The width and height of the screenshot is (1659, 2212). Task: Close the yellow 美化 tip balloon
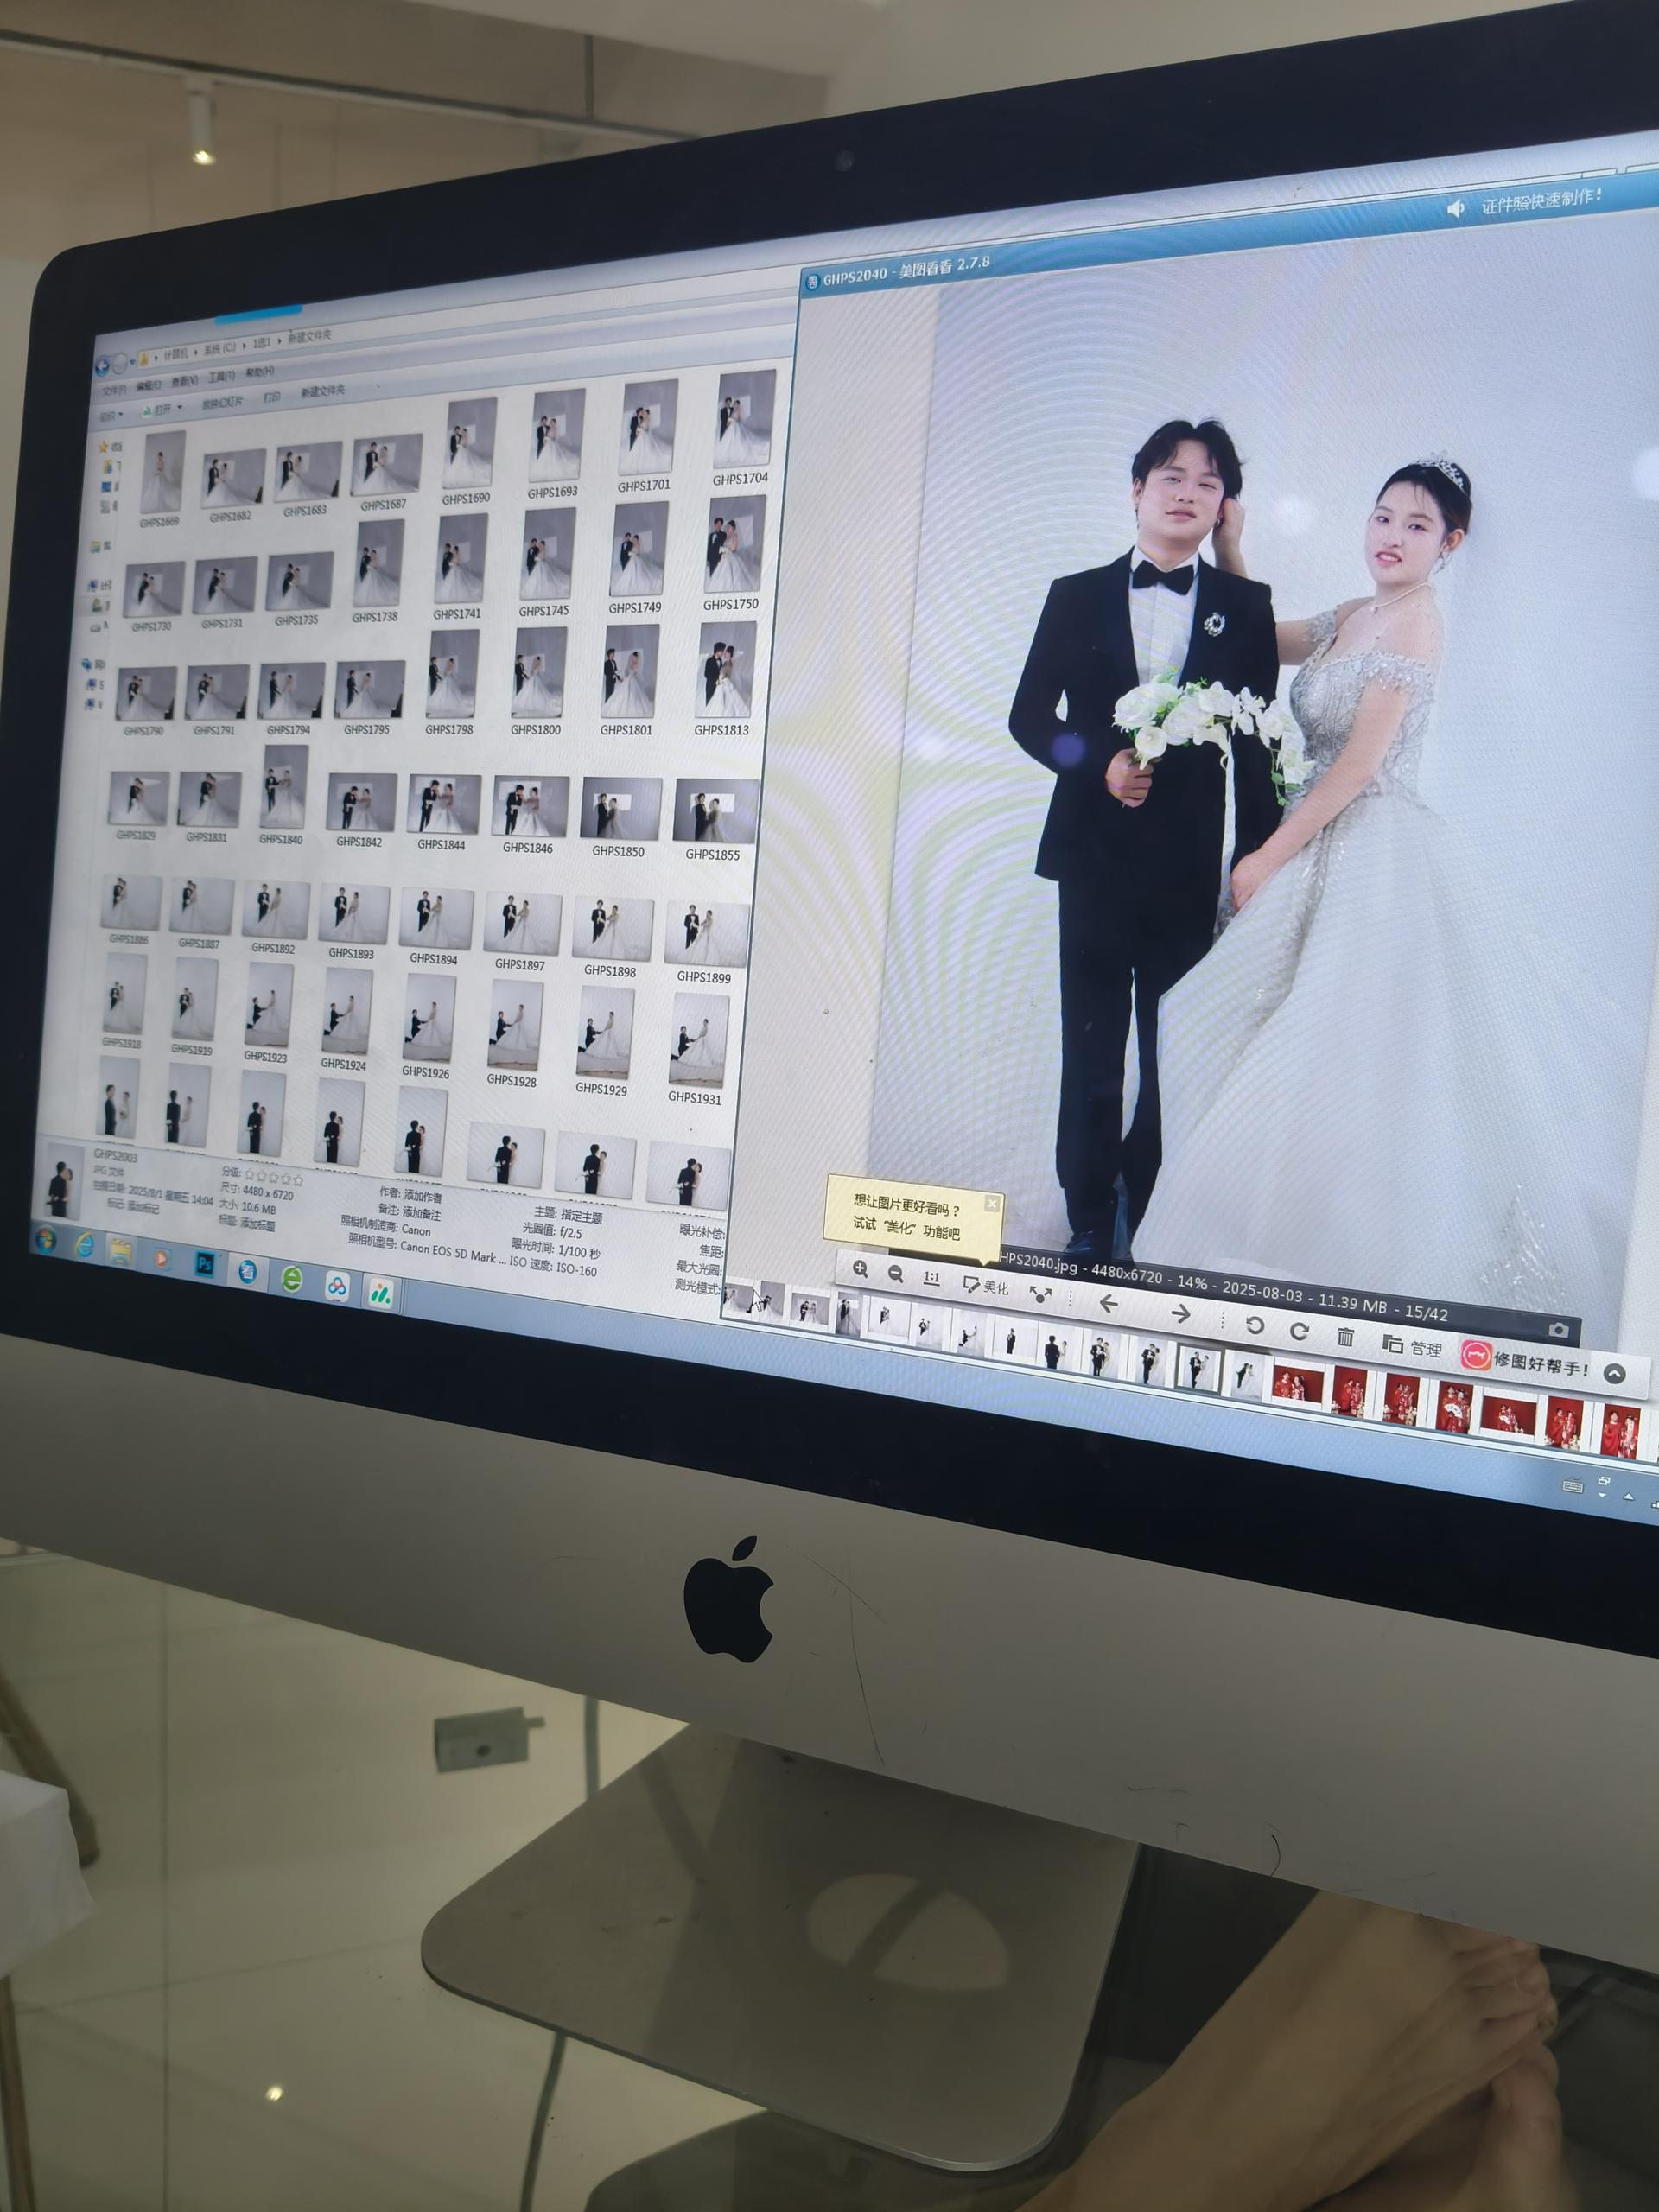tap(992, 1203)
